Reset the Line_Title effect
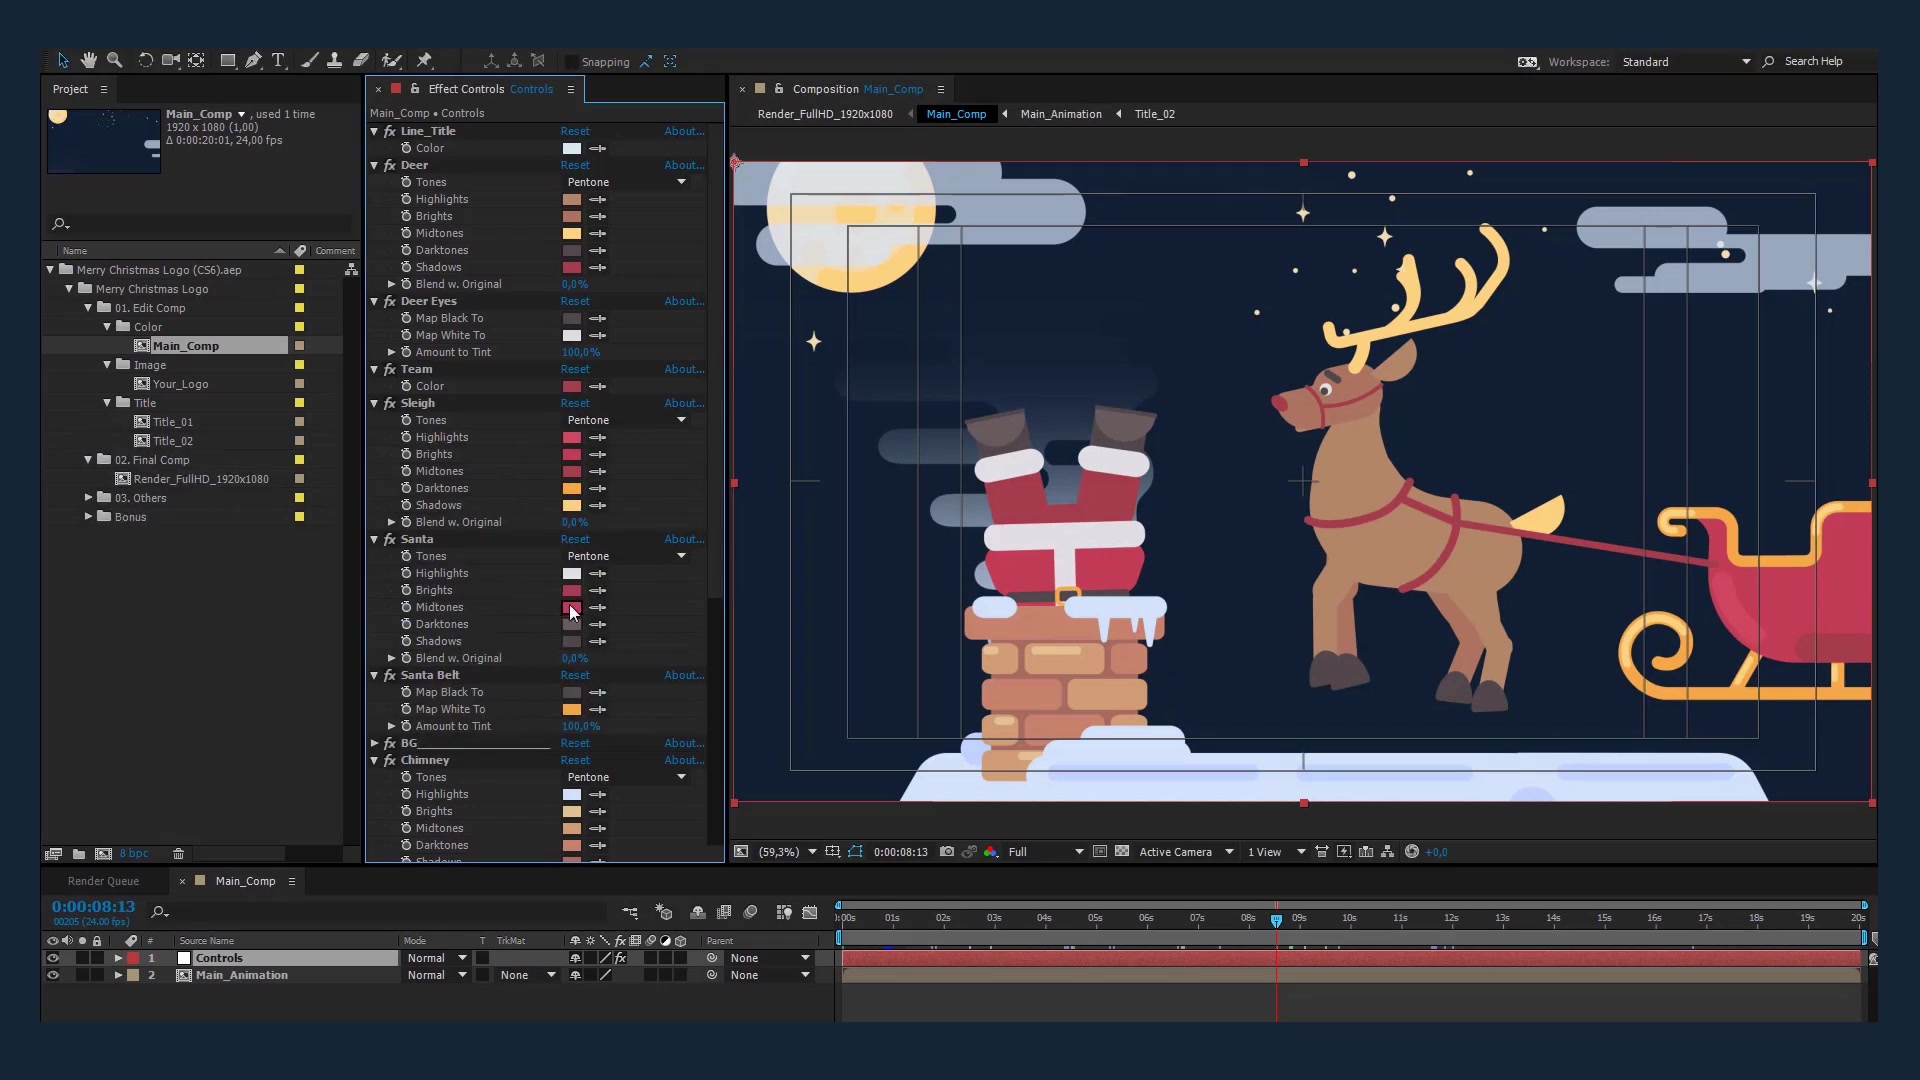This screenshot has width=1920, height=1080. coord(575,131)
